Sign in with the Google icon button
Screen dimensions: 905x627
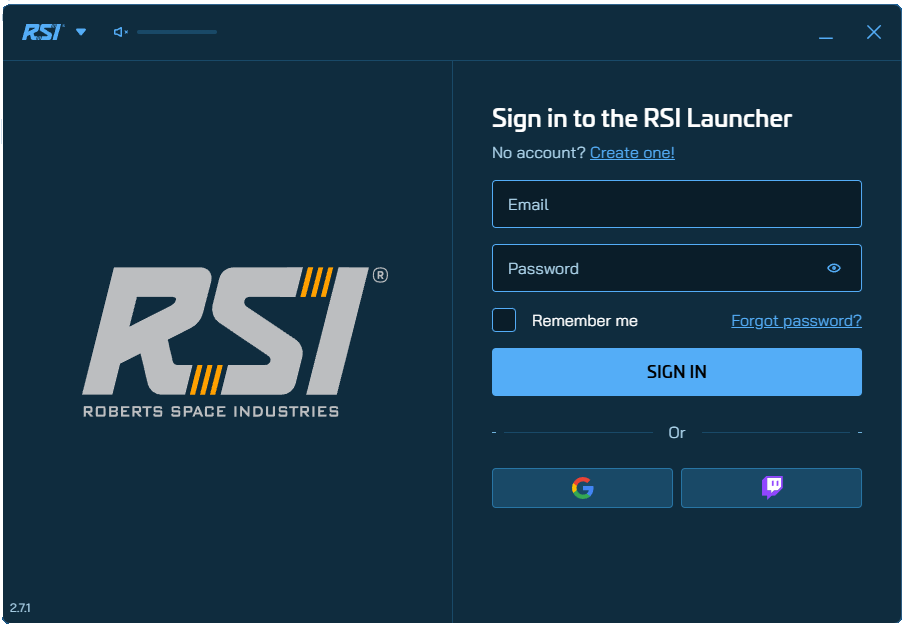582,488
